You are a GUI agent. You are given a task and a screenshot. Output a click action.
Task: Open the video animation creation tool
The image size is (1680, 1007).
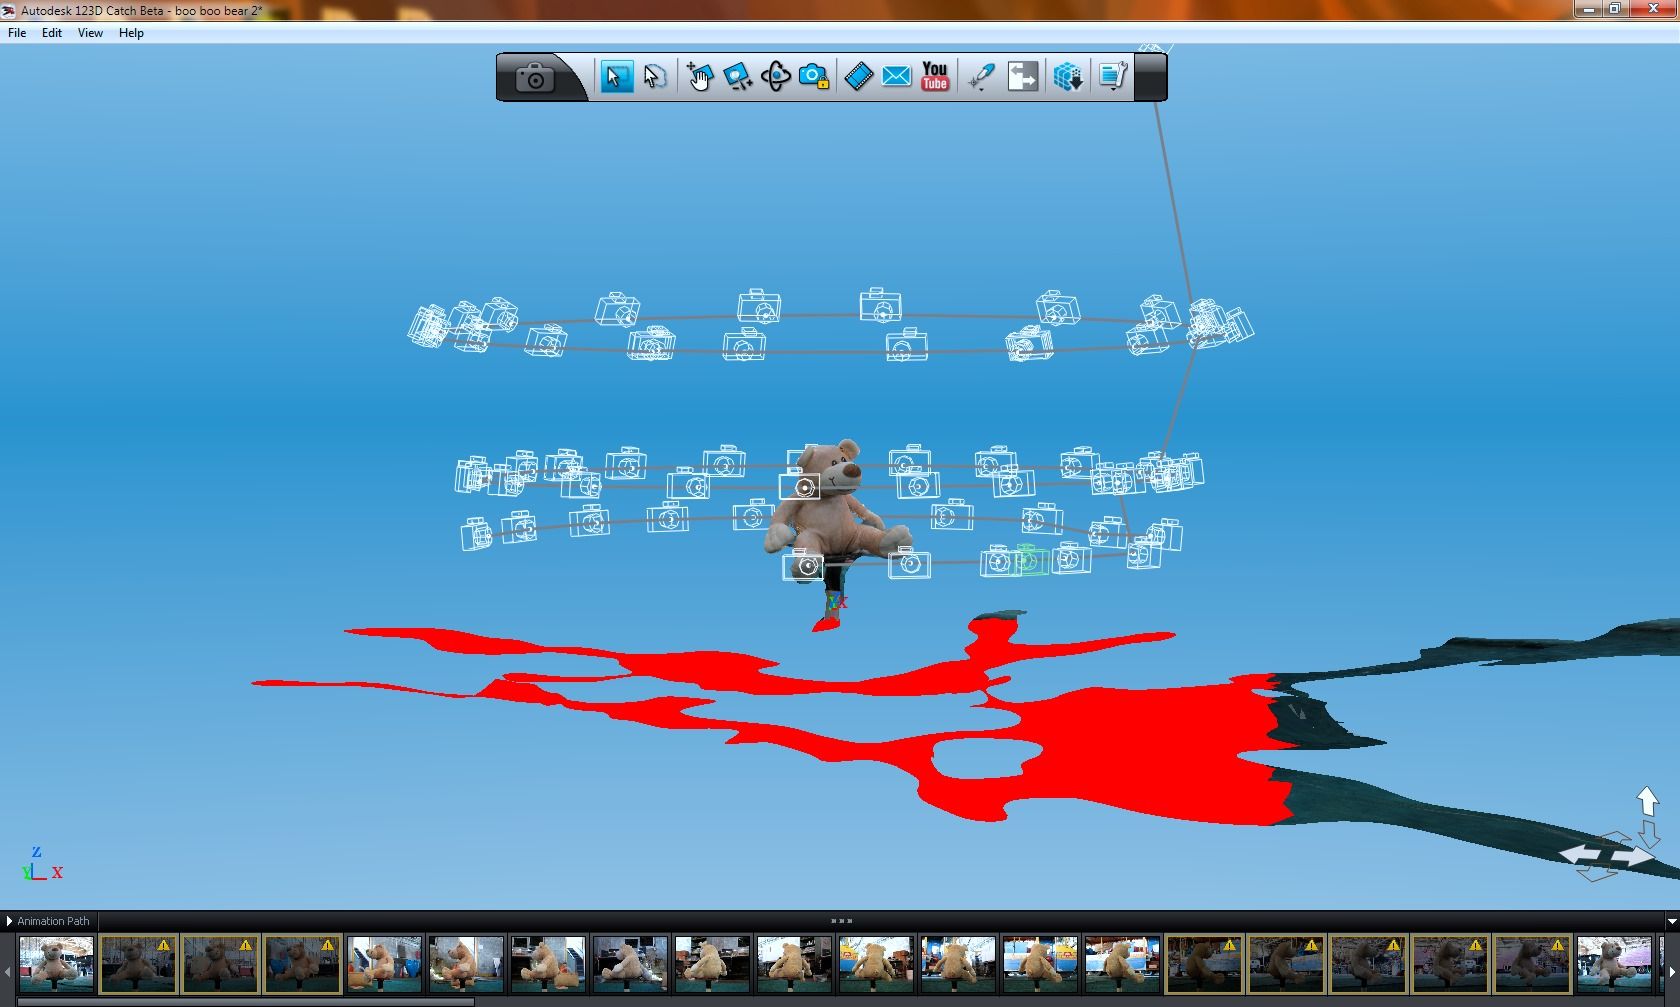click(858, 76)
